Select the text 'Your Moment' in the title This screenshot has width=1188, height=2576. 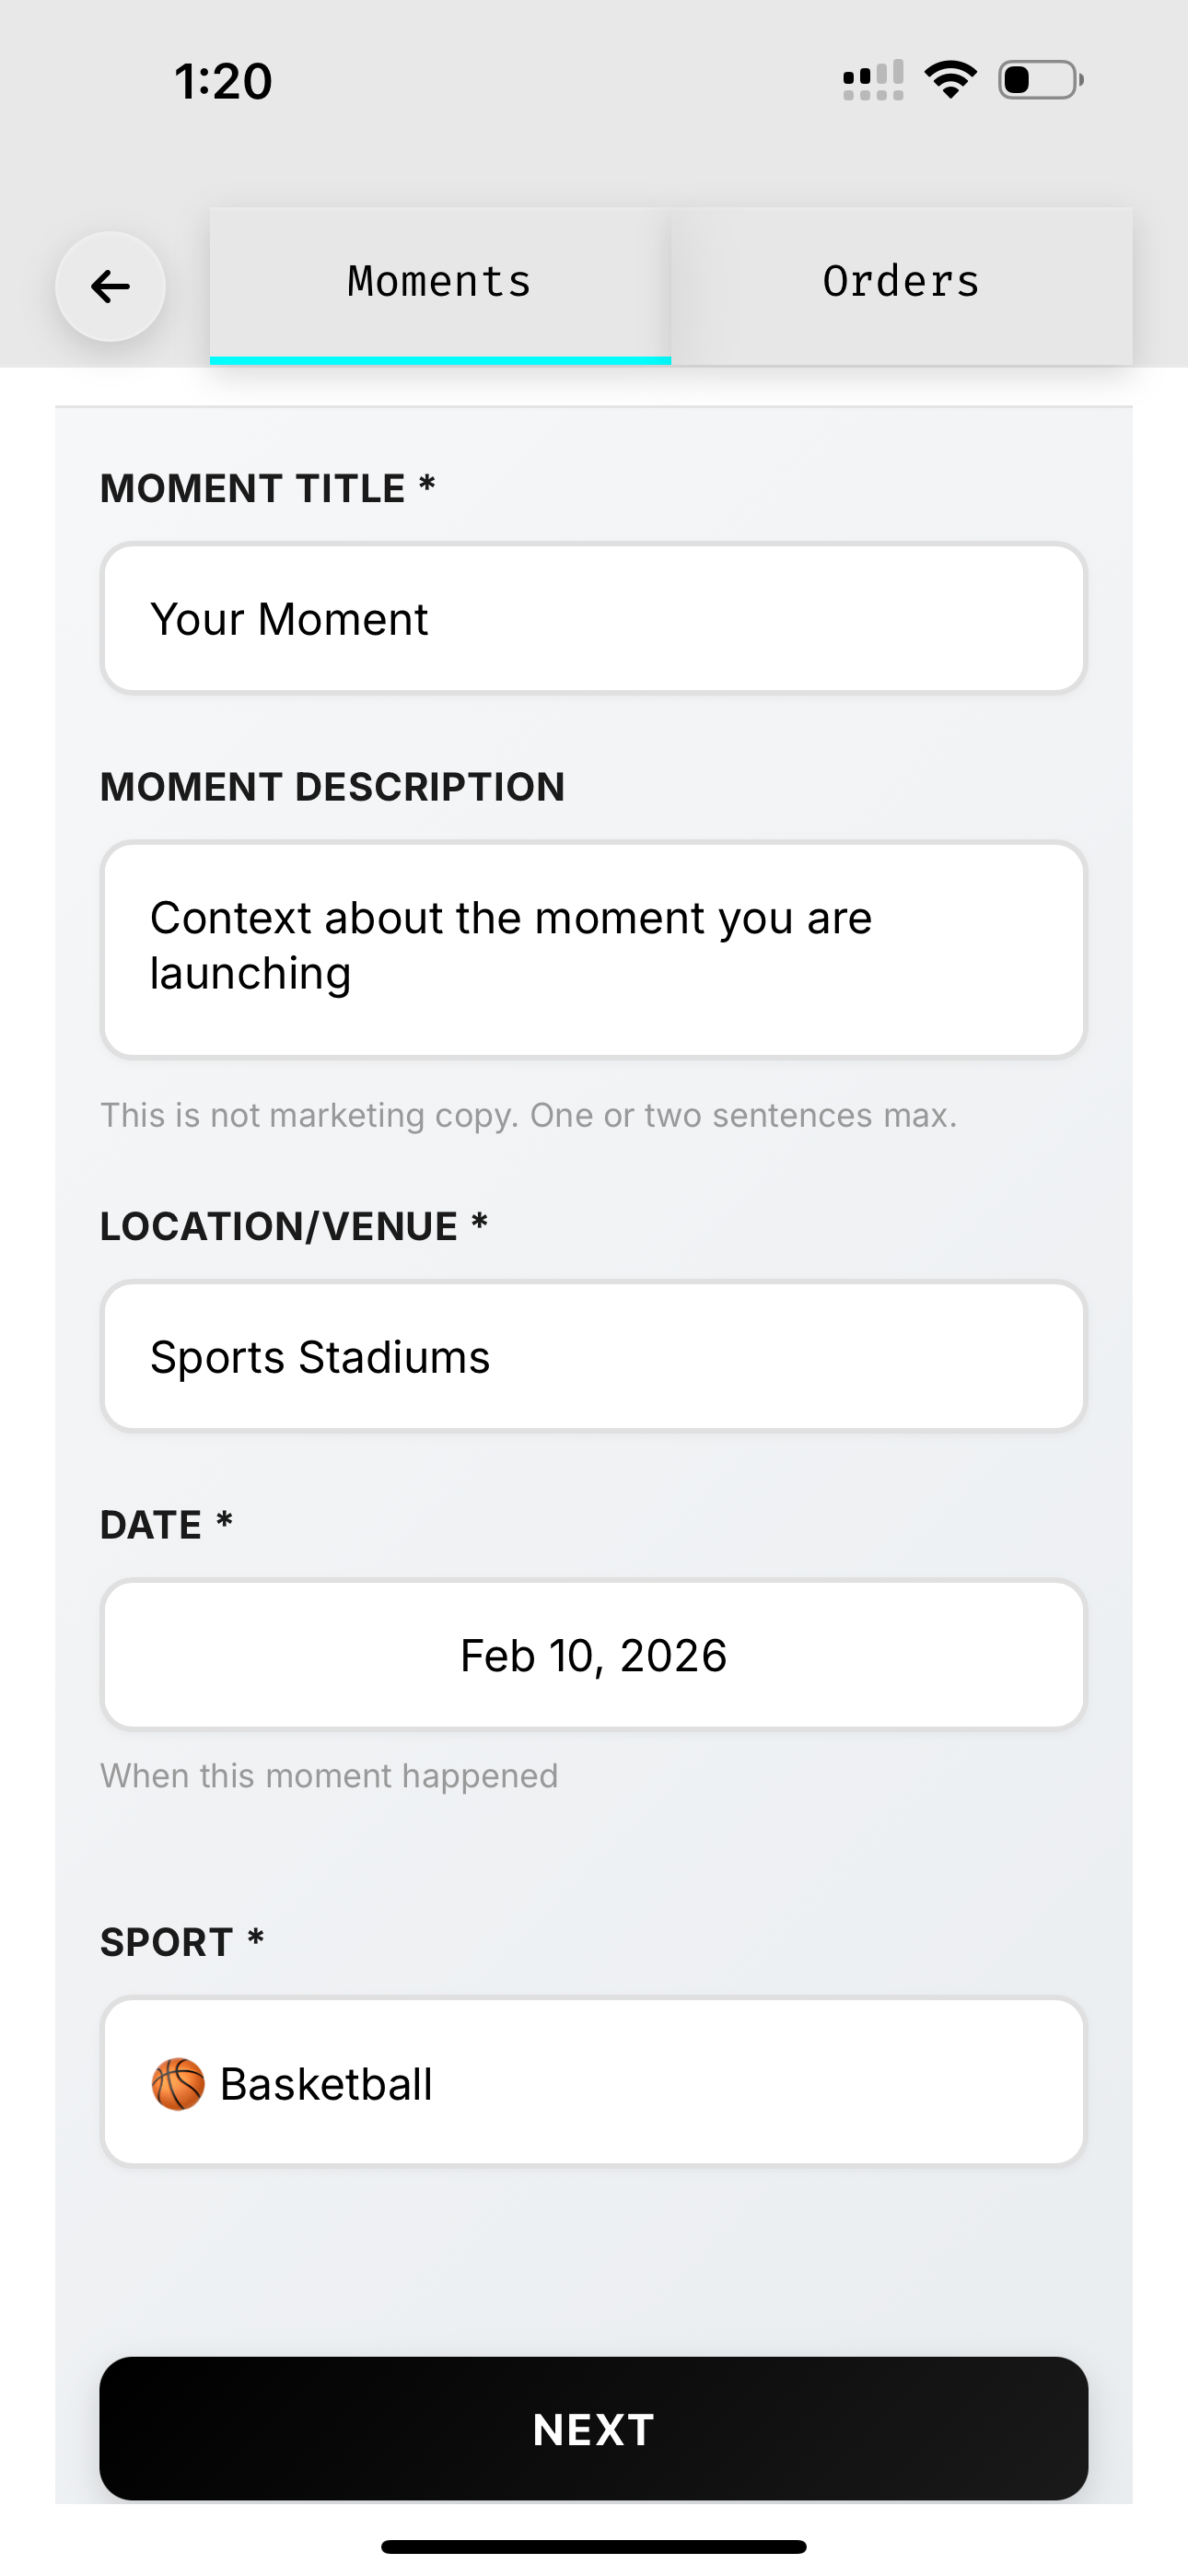point(291,617)
